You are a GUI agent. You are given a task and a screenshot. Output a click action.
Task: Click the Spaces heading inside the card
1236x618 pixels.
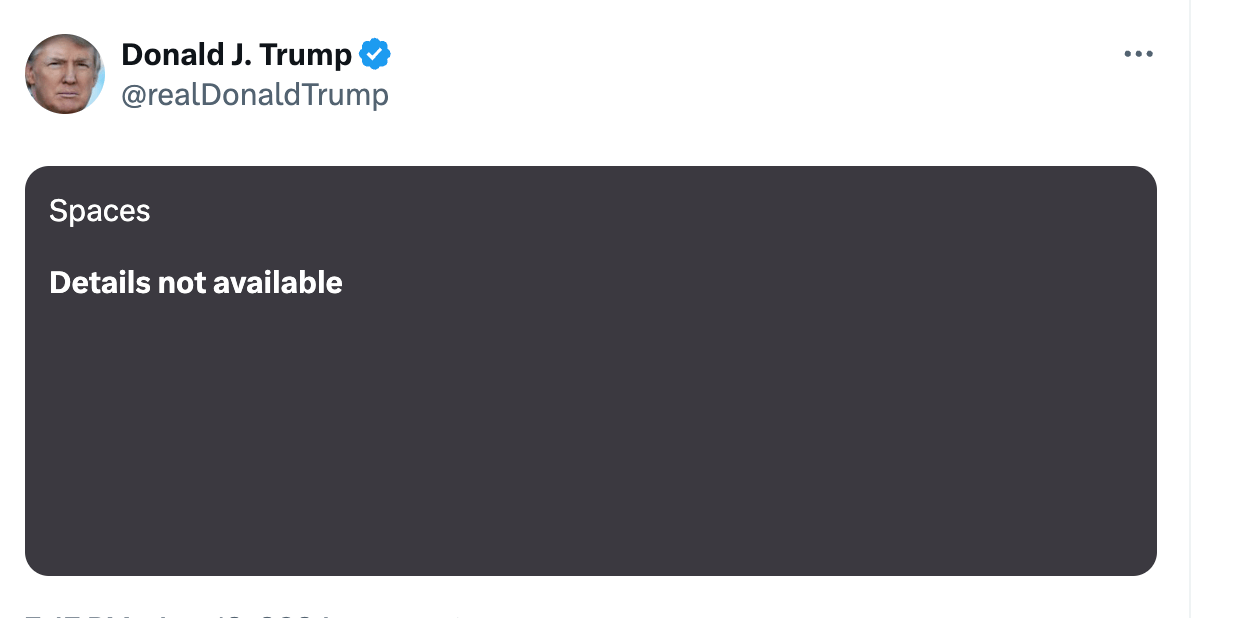click(99, 211)
